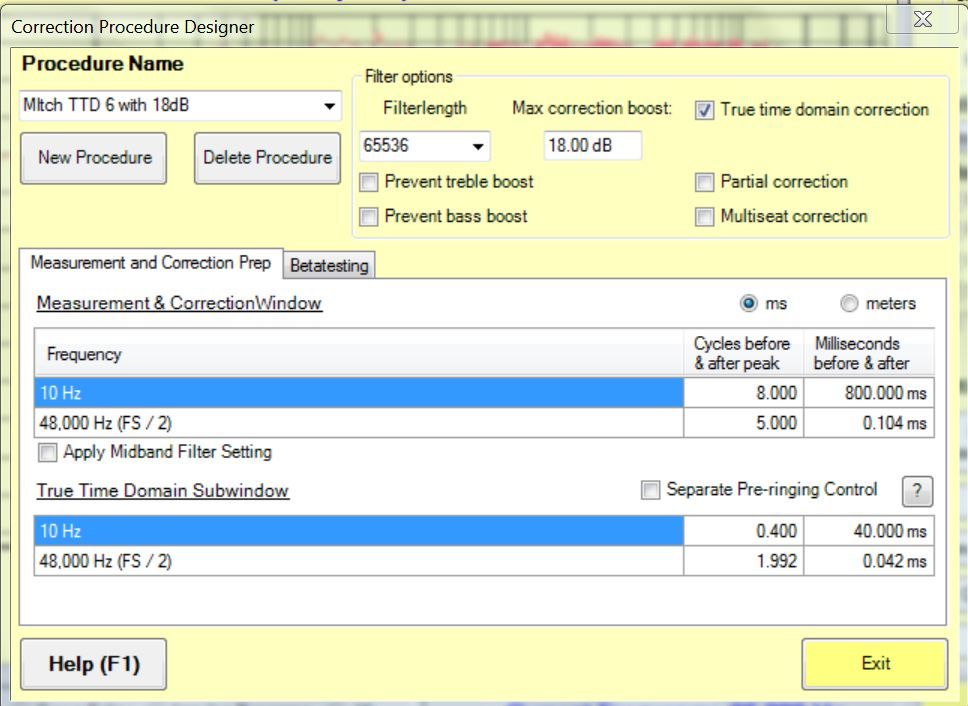
Task: Enable Apply Midband Filter Setting checkbox
Action: click(x=48, y=453)
